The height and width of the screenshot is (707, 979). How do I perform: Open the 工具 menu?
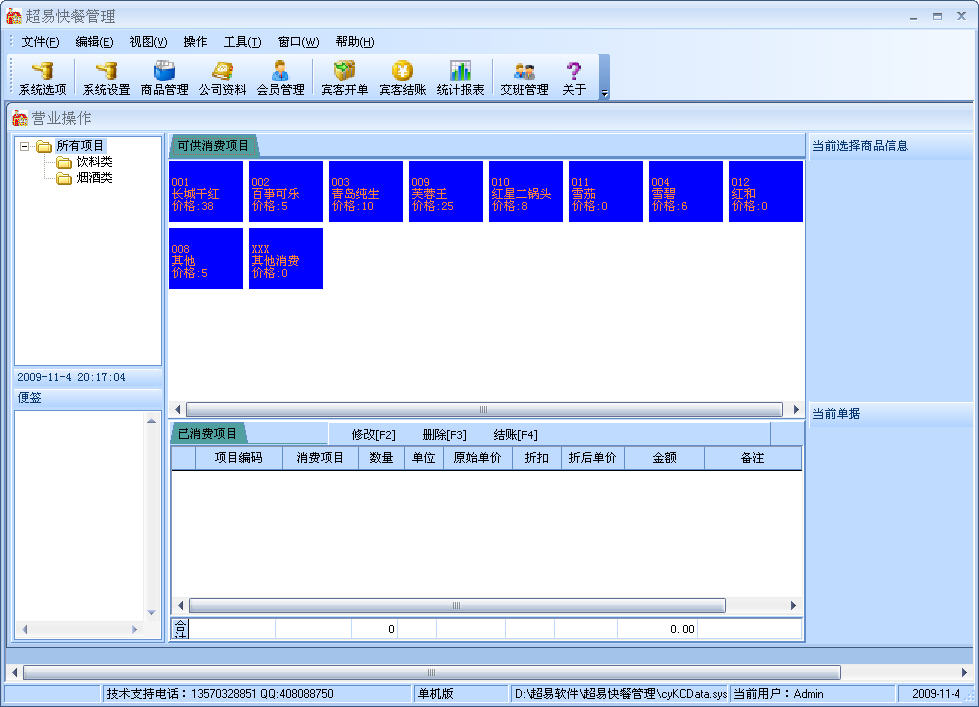pyautogui.click(x=242, y=42)
